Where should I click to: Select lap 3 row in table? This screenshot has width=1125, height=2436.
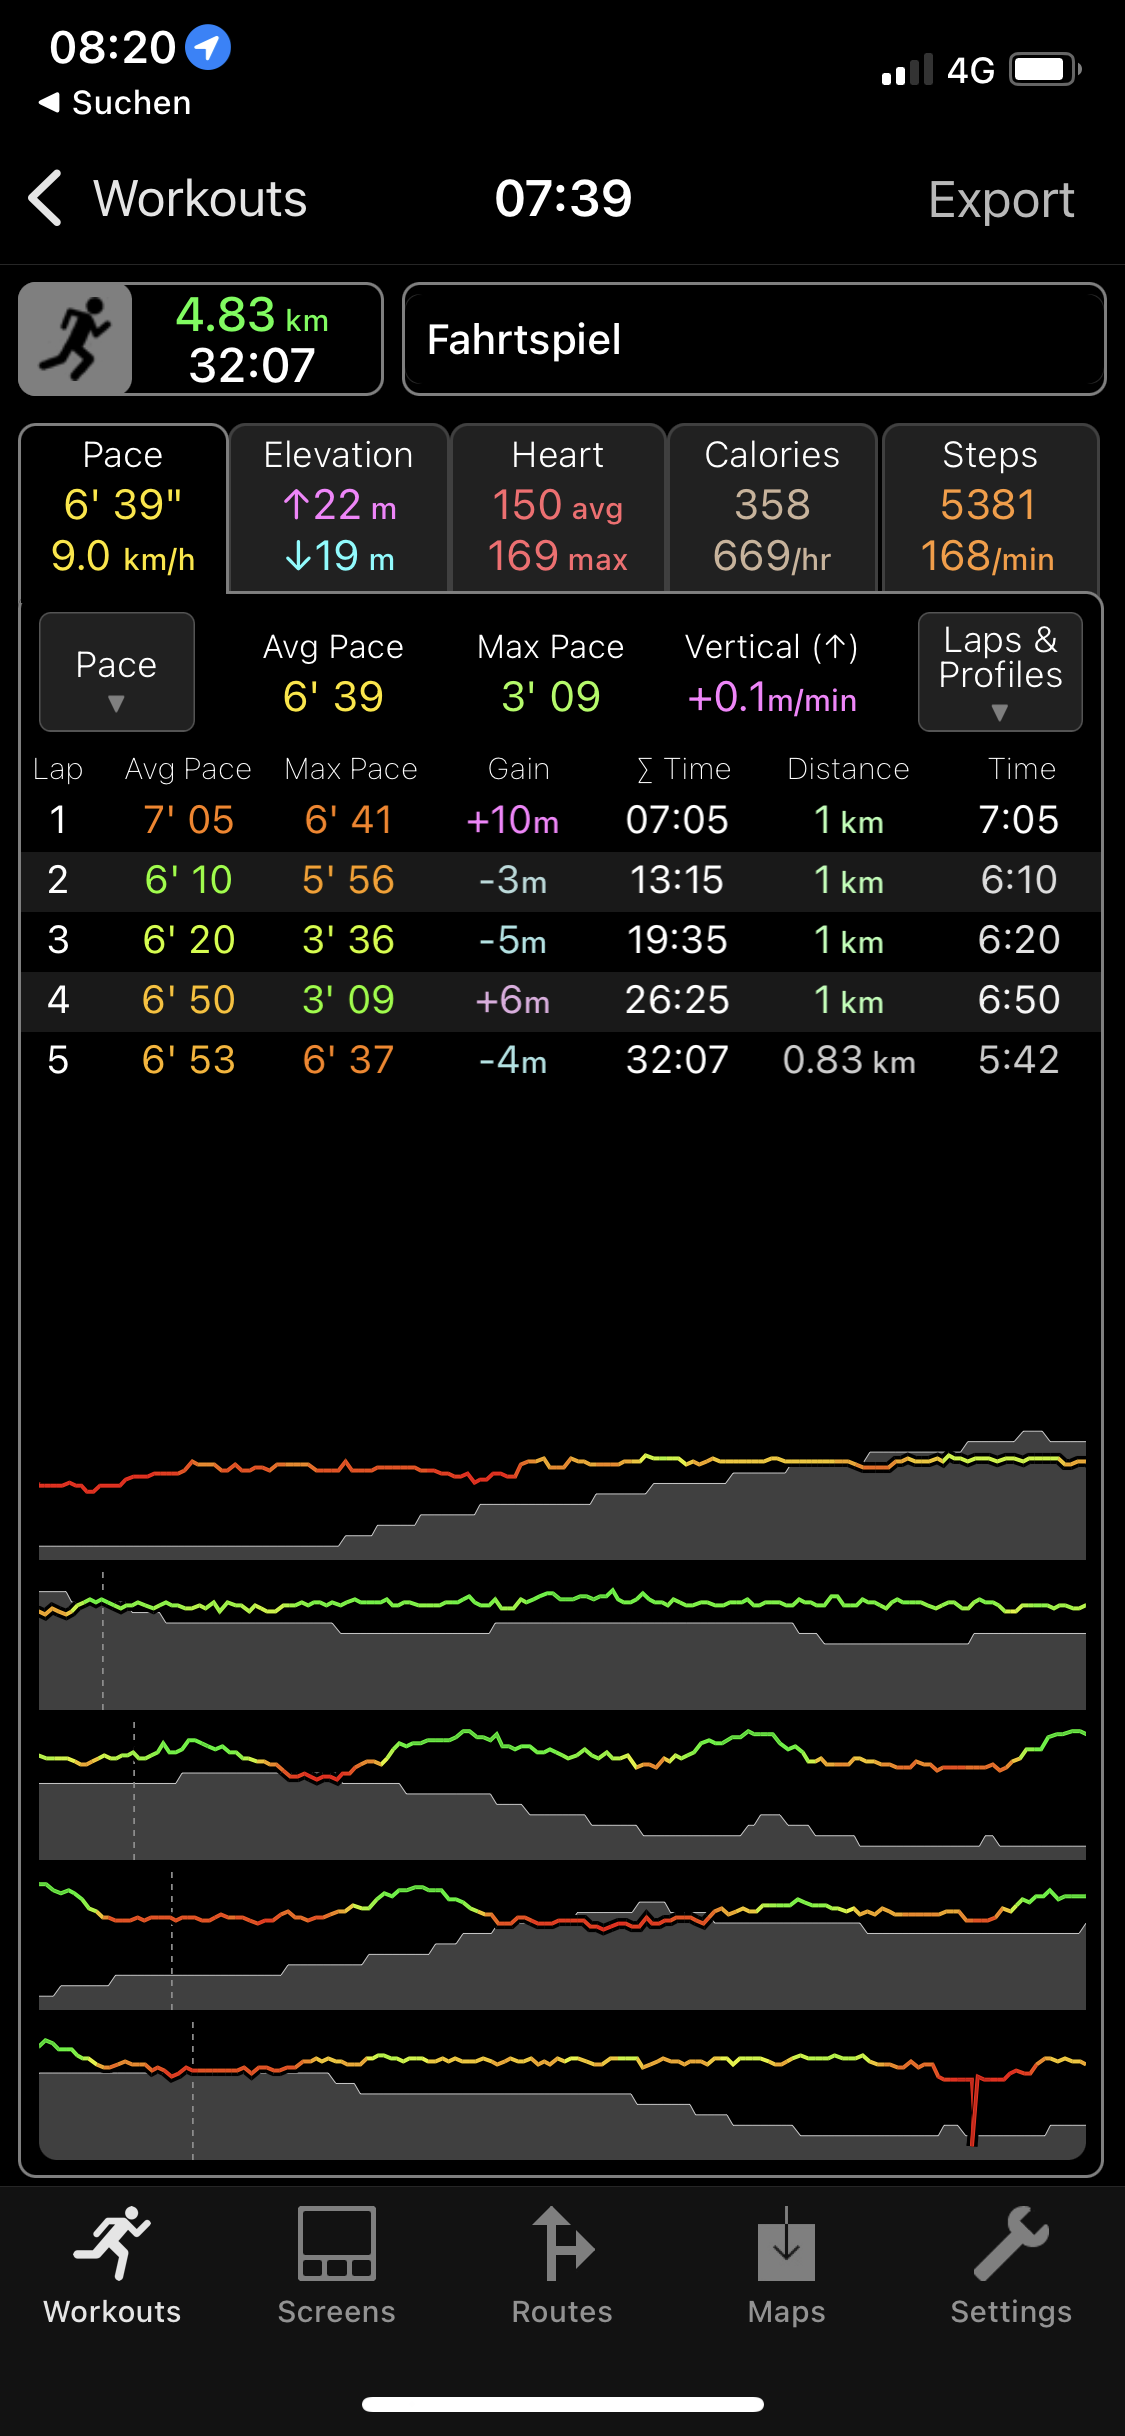[560, 940]
